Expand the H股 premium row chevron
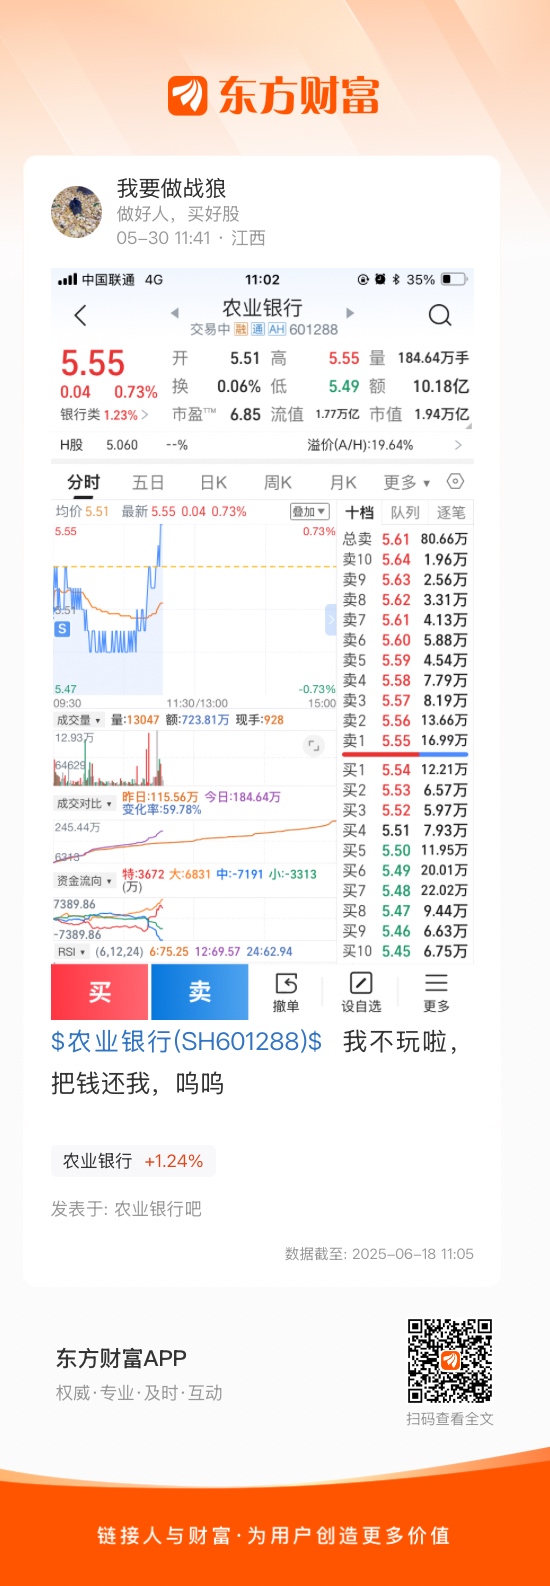 pos(458,445)
